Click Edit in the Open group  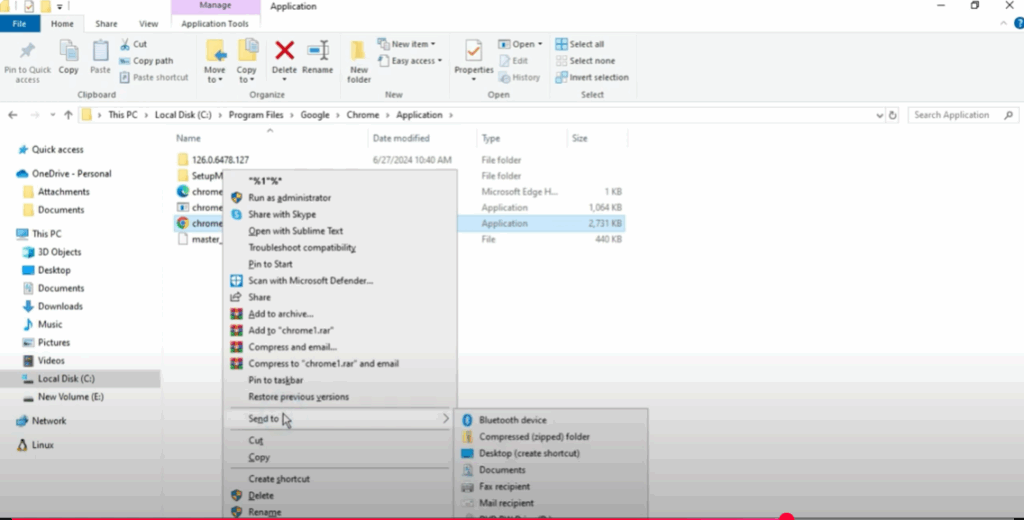point(513,61)
